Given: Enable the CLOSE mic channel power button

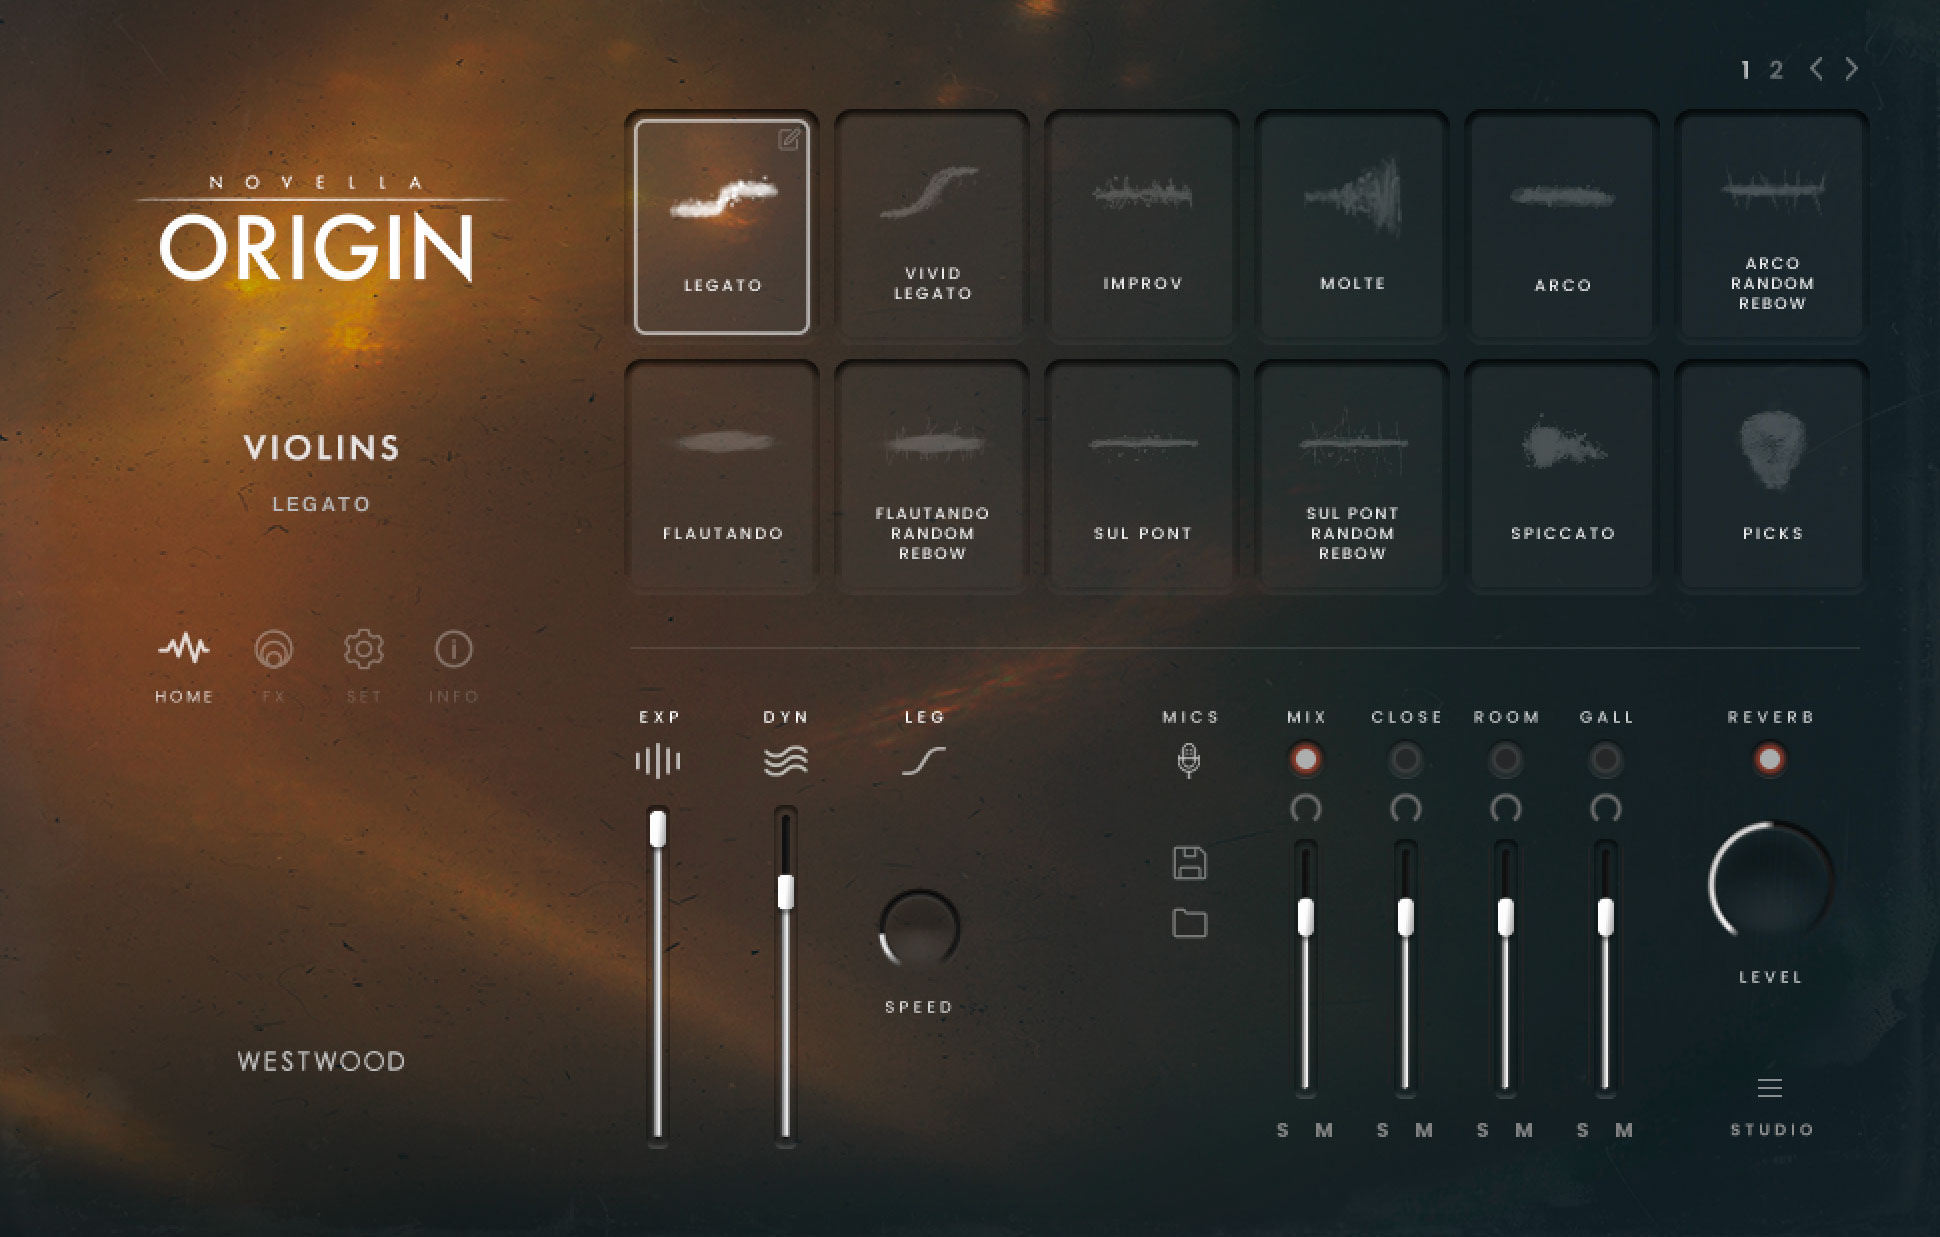Looking at the screenshot, I should pyautogui.click(x=1406, y=760).
